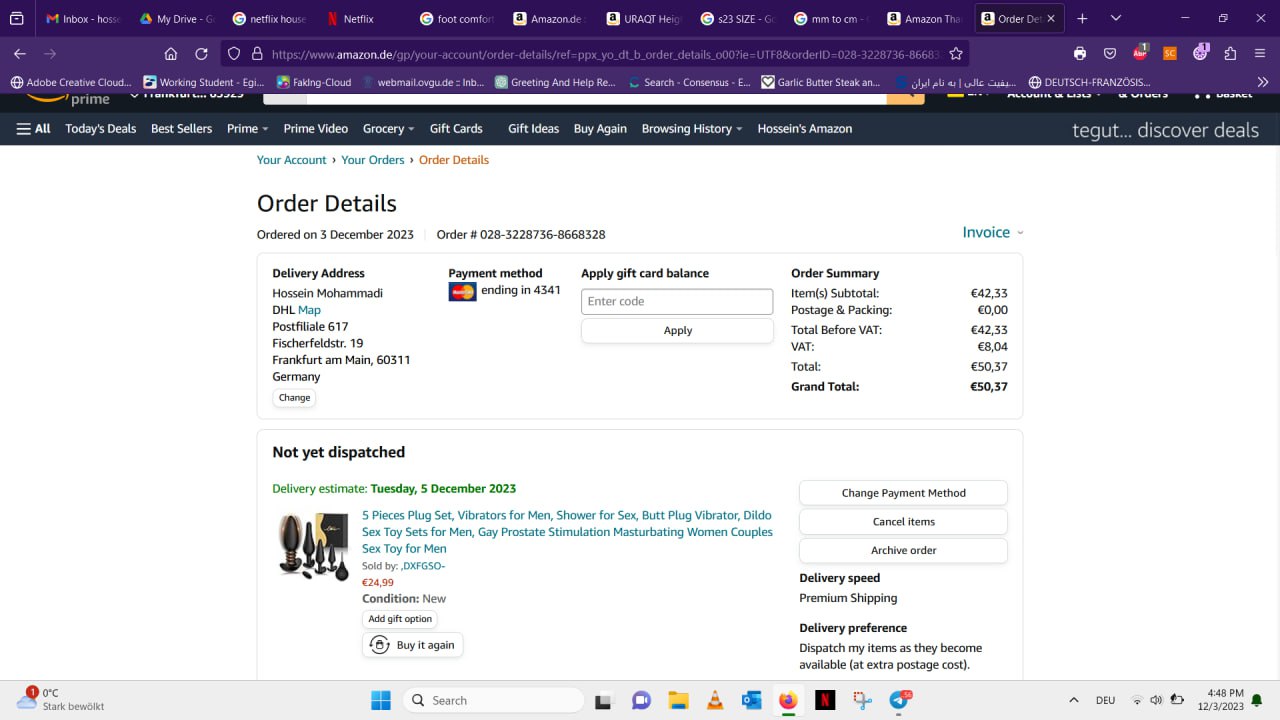This screenshot has width=1280, height=720.
Task: Open Today's Deals in the nav bar
Action: tap(100, 129)
